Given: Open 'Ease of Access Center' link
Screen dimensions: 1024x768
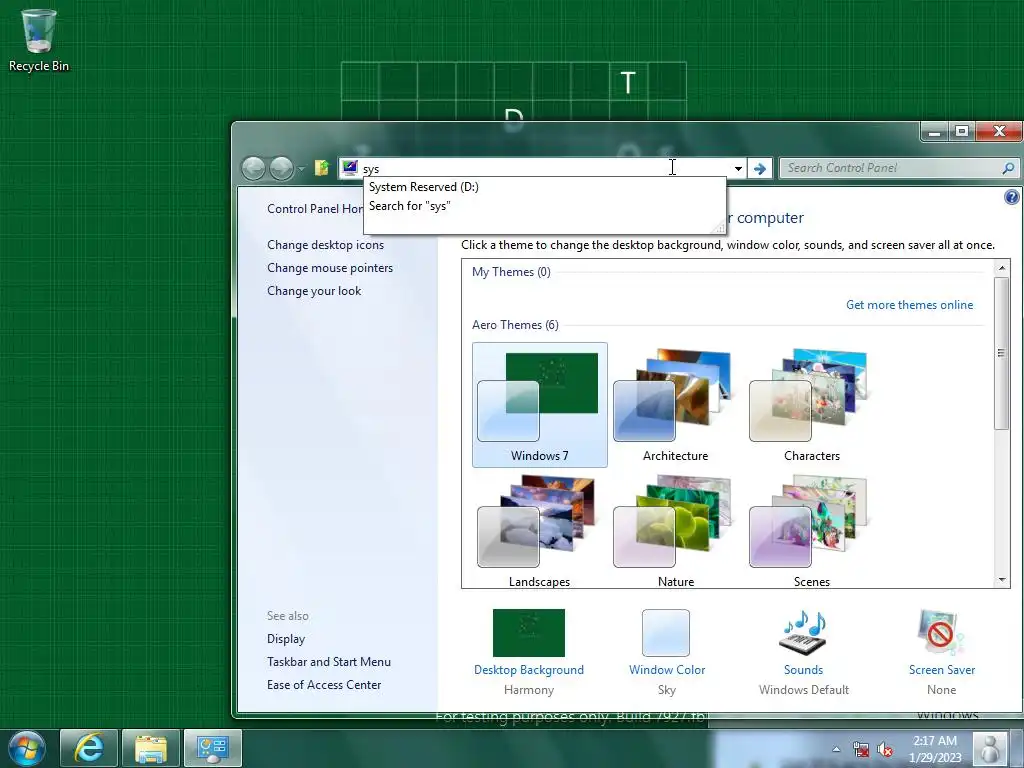Looking at the screenshot, I should [324, 684].
